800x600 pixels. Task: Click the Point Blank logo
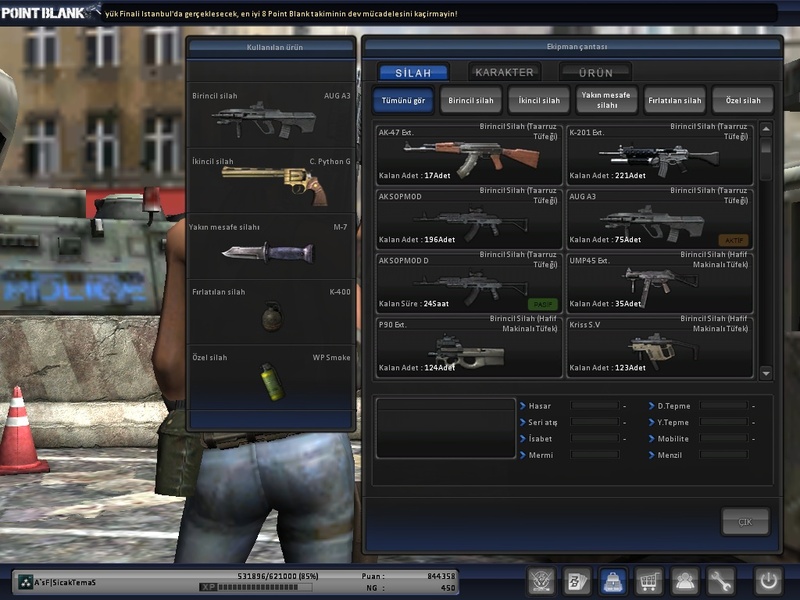click(51, 12)
